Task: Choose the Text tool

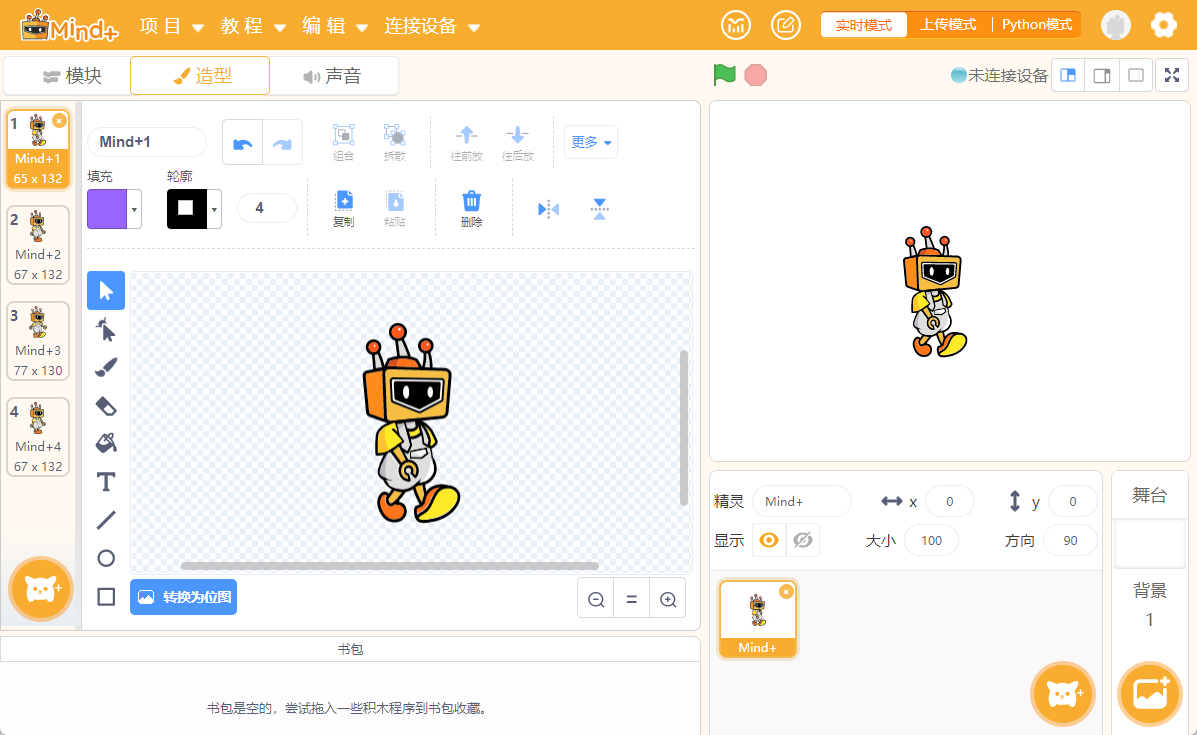Action: pos(106,482)
